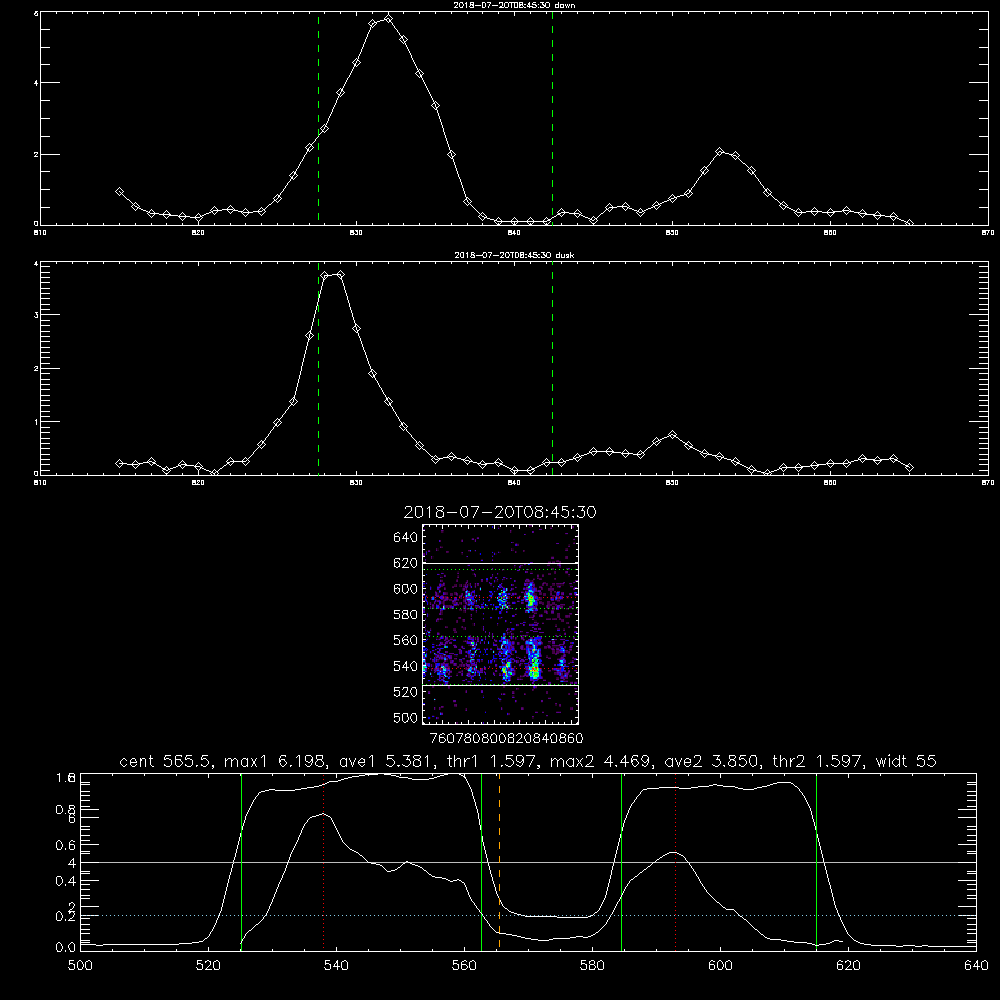Select the dusk curve's small secondary peak near 850
Image resolution: width=1000 pixels, height=1000 pixels.
tap(672, 434)
